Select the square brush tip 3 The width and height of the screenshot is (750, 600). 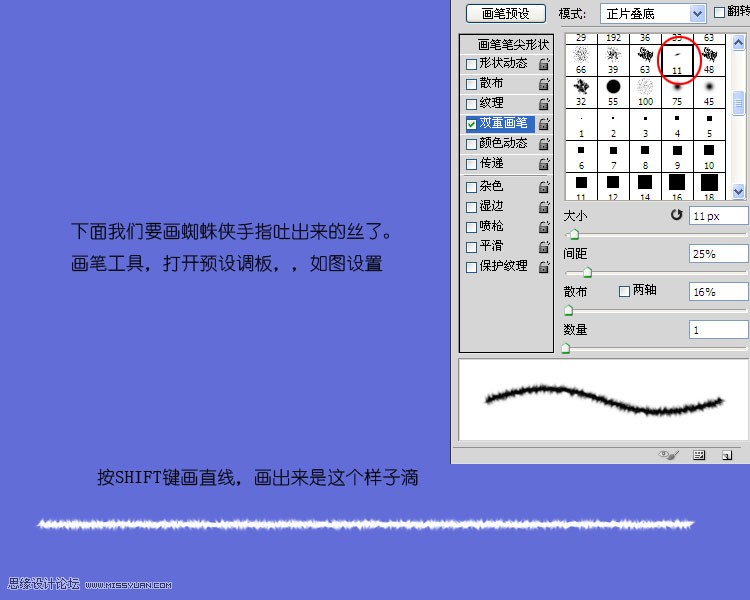pyautogui.click(x=645, y=124)
